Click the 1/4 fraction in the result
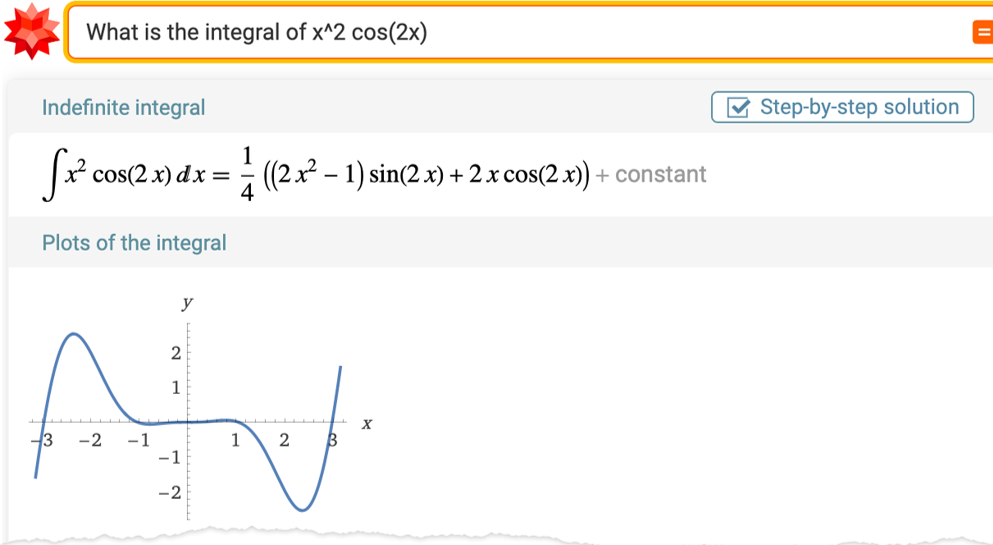The width and height of the screenshot is (993, 545). click(247, 175)
